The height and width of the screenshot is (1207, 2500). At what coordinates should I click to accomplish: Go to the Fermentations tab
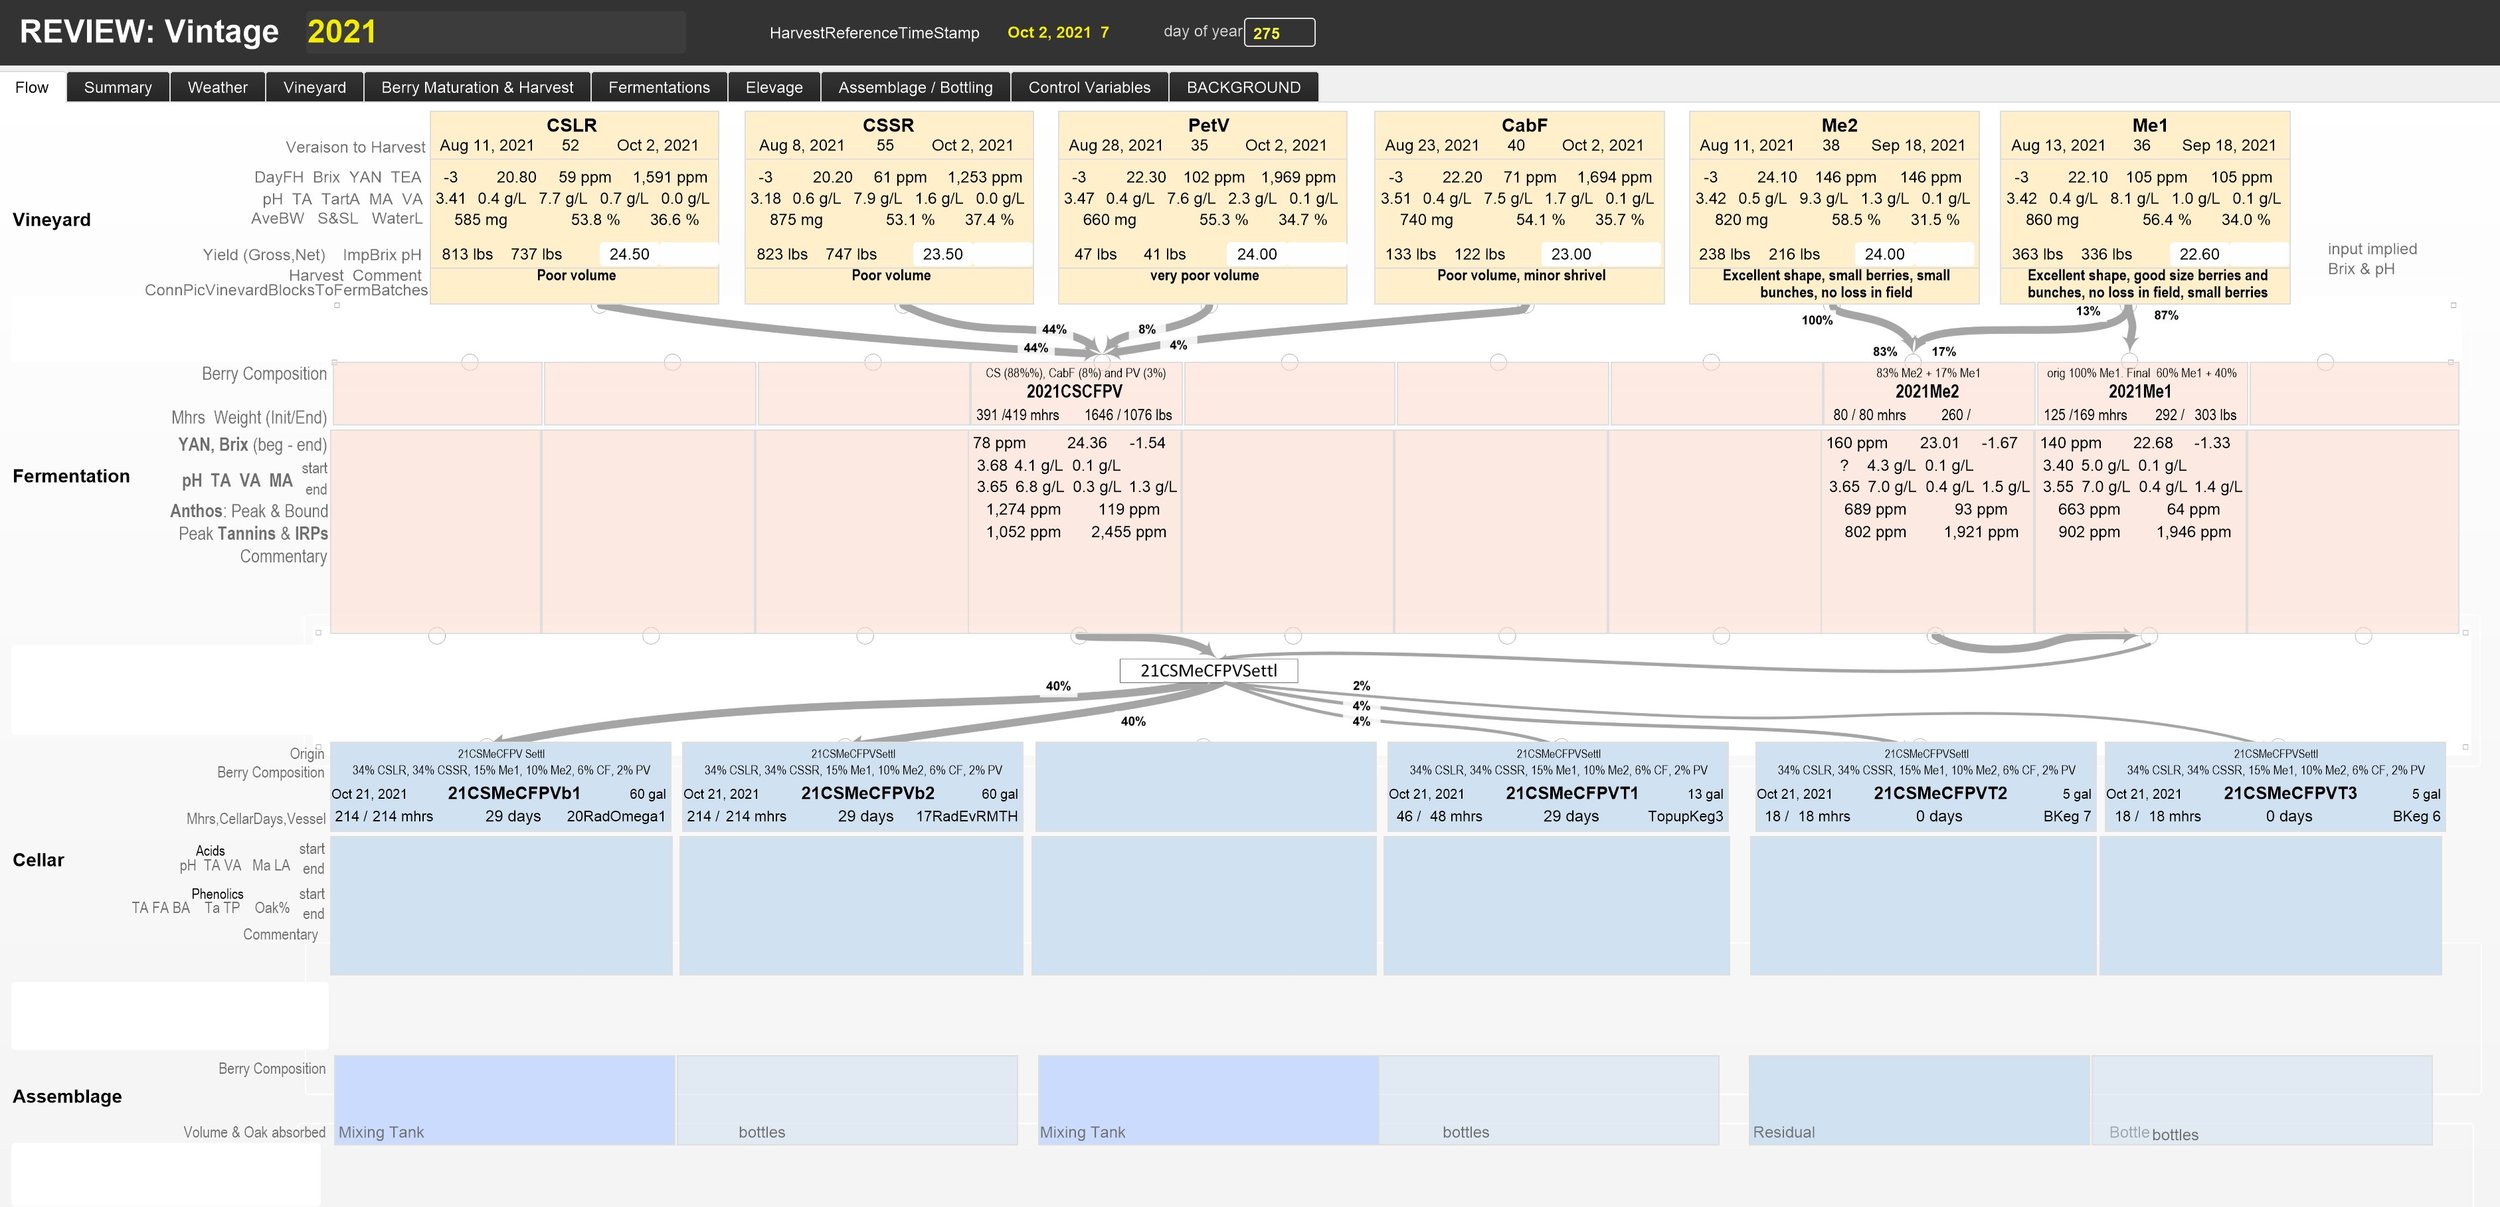(659, 87)
